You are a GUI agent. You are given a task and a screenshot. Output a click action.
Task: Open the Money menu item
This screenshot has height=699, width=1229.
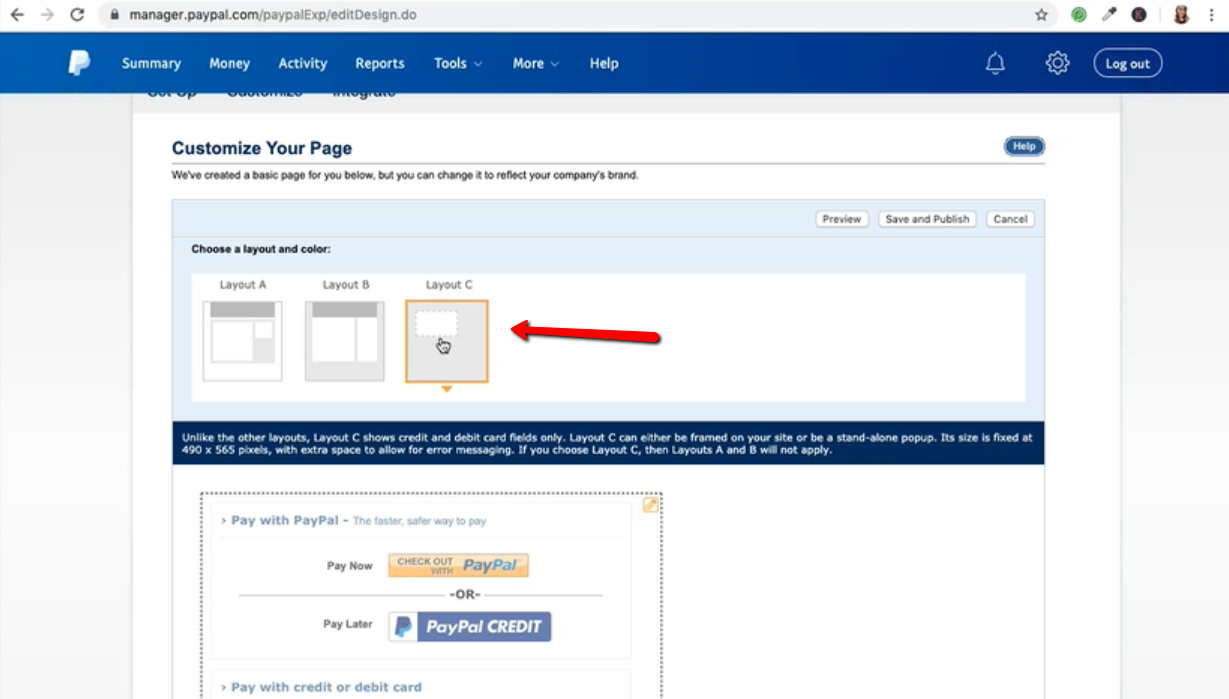click(229, 63)
